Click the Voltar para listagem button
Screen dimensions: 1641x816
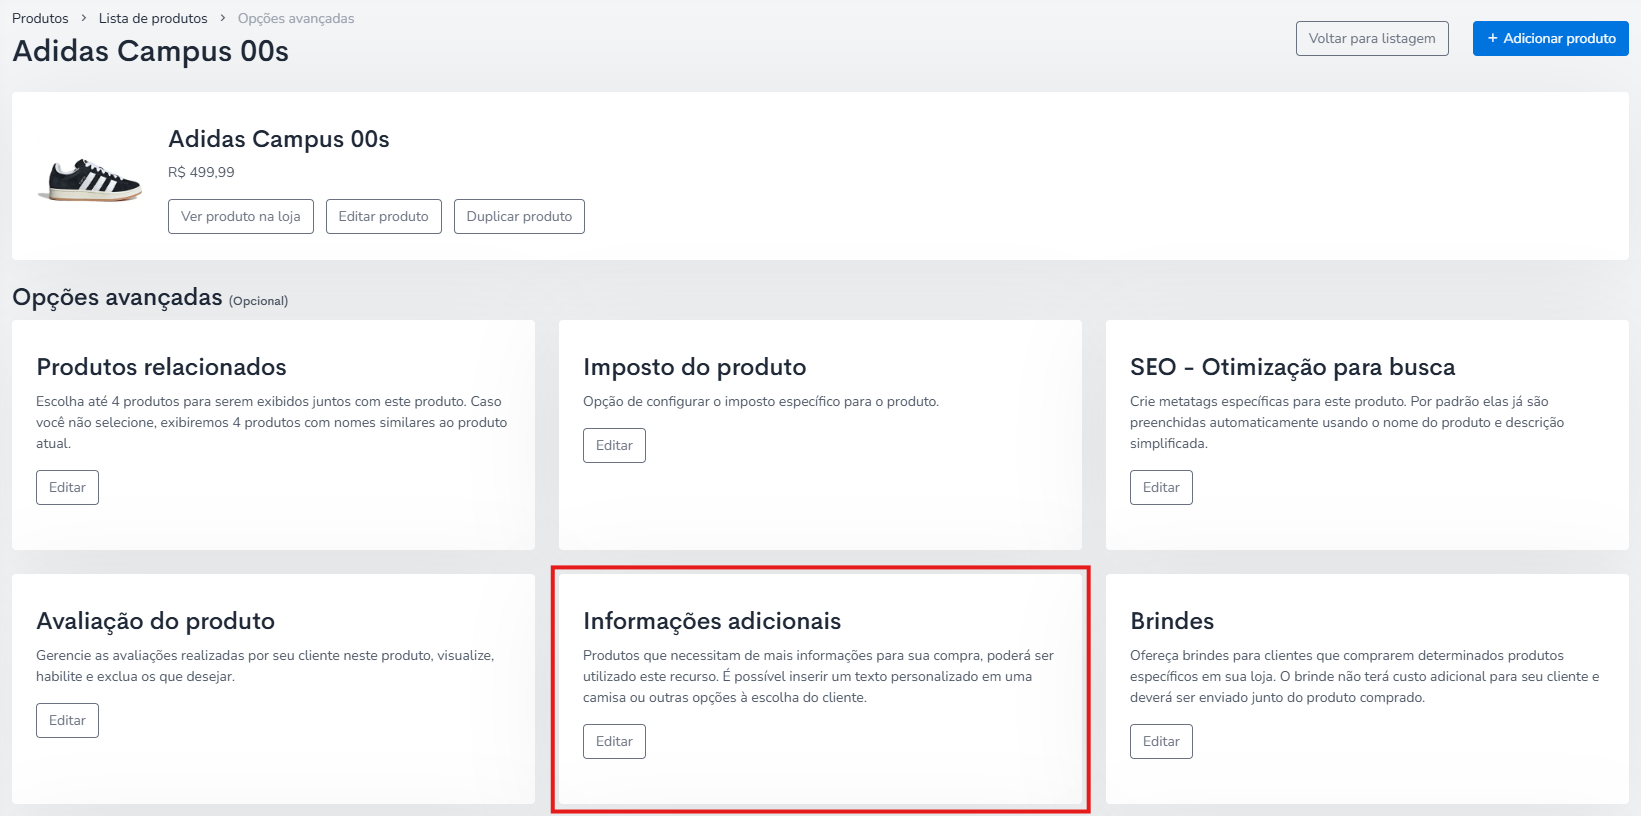click(1372, 38)
